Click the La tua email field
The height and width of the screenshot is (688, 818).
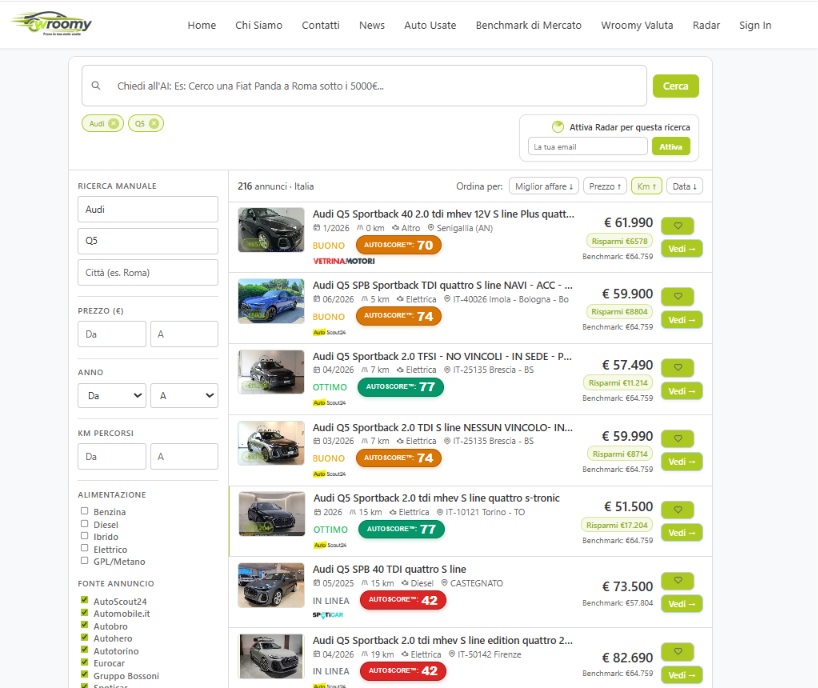tap(588, 147)
